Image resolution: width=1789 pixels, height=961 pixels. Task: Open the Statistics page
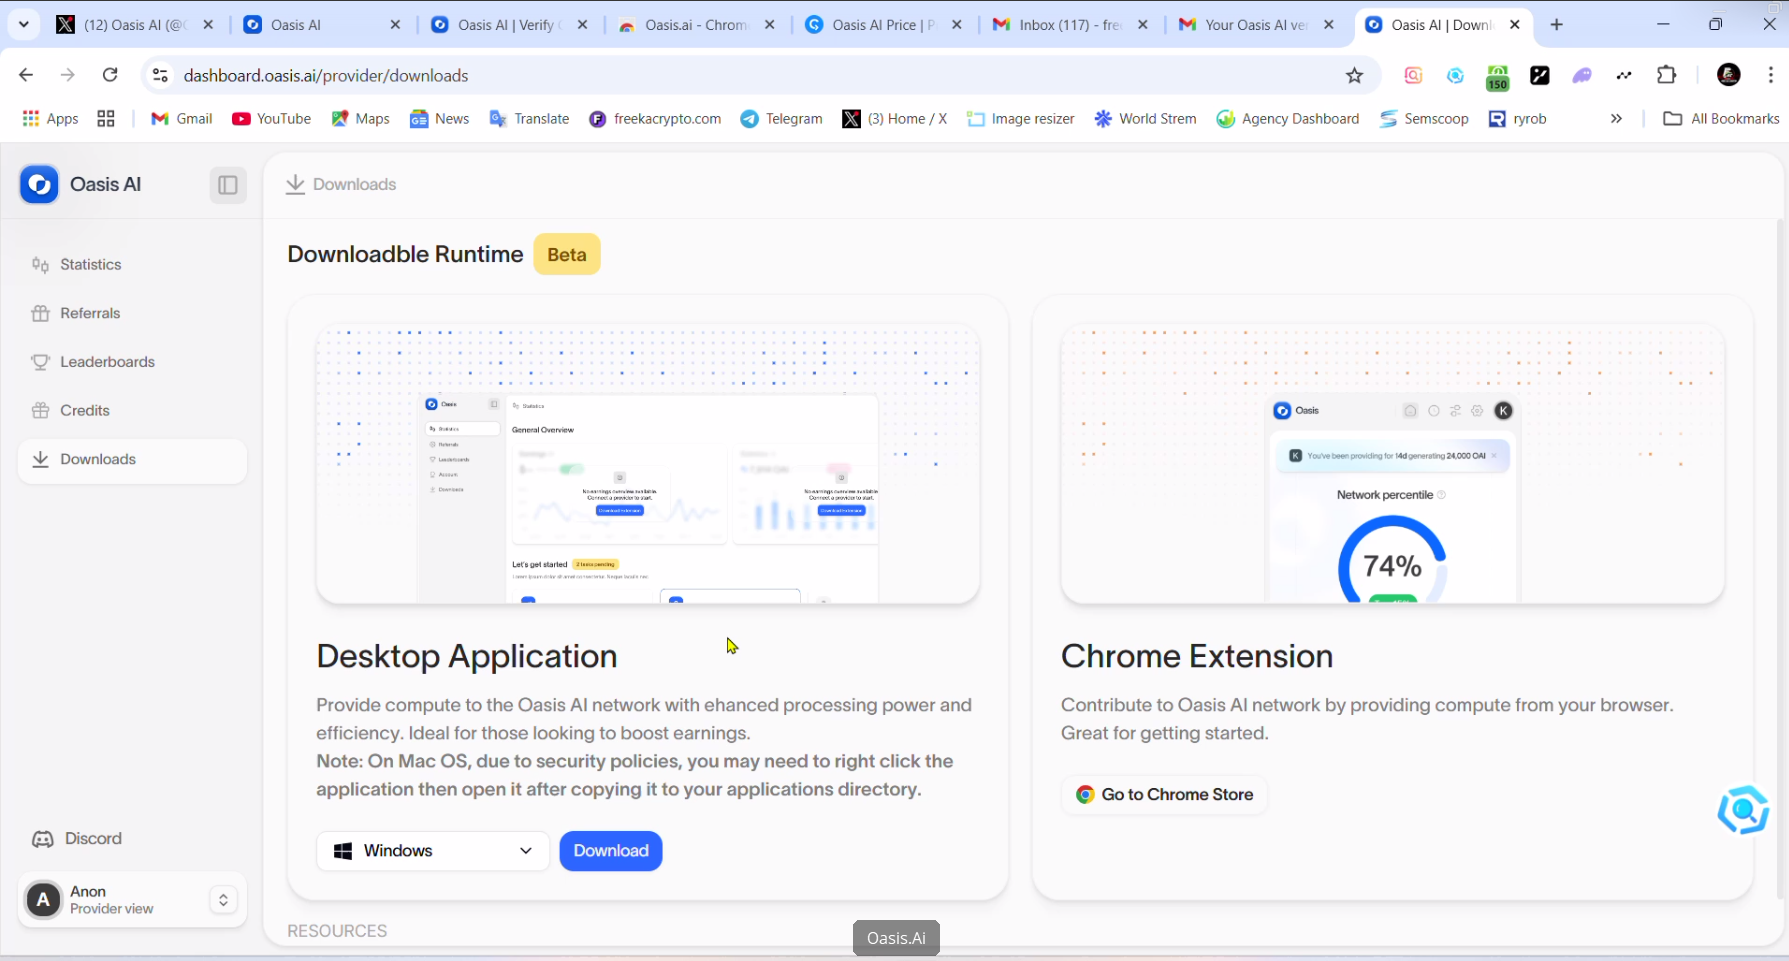(132, 265)
